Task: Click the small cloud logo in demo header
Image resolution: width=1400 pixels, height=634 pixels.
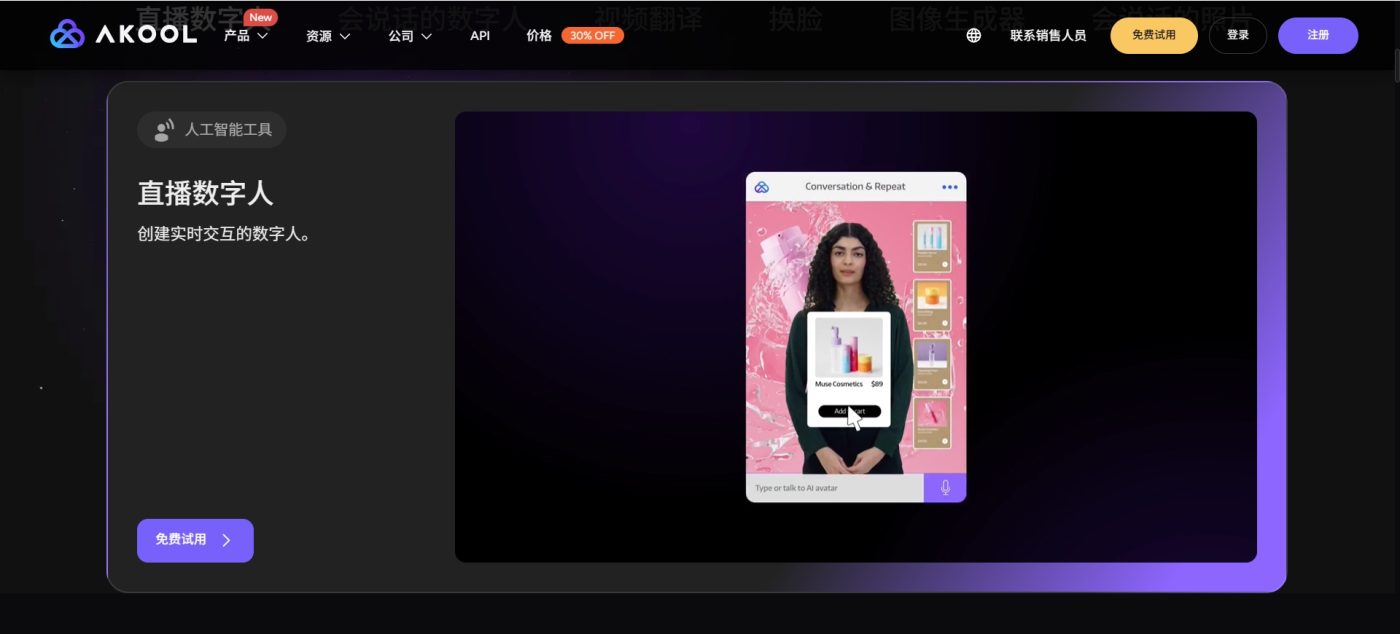Action: tap(761, 187)
